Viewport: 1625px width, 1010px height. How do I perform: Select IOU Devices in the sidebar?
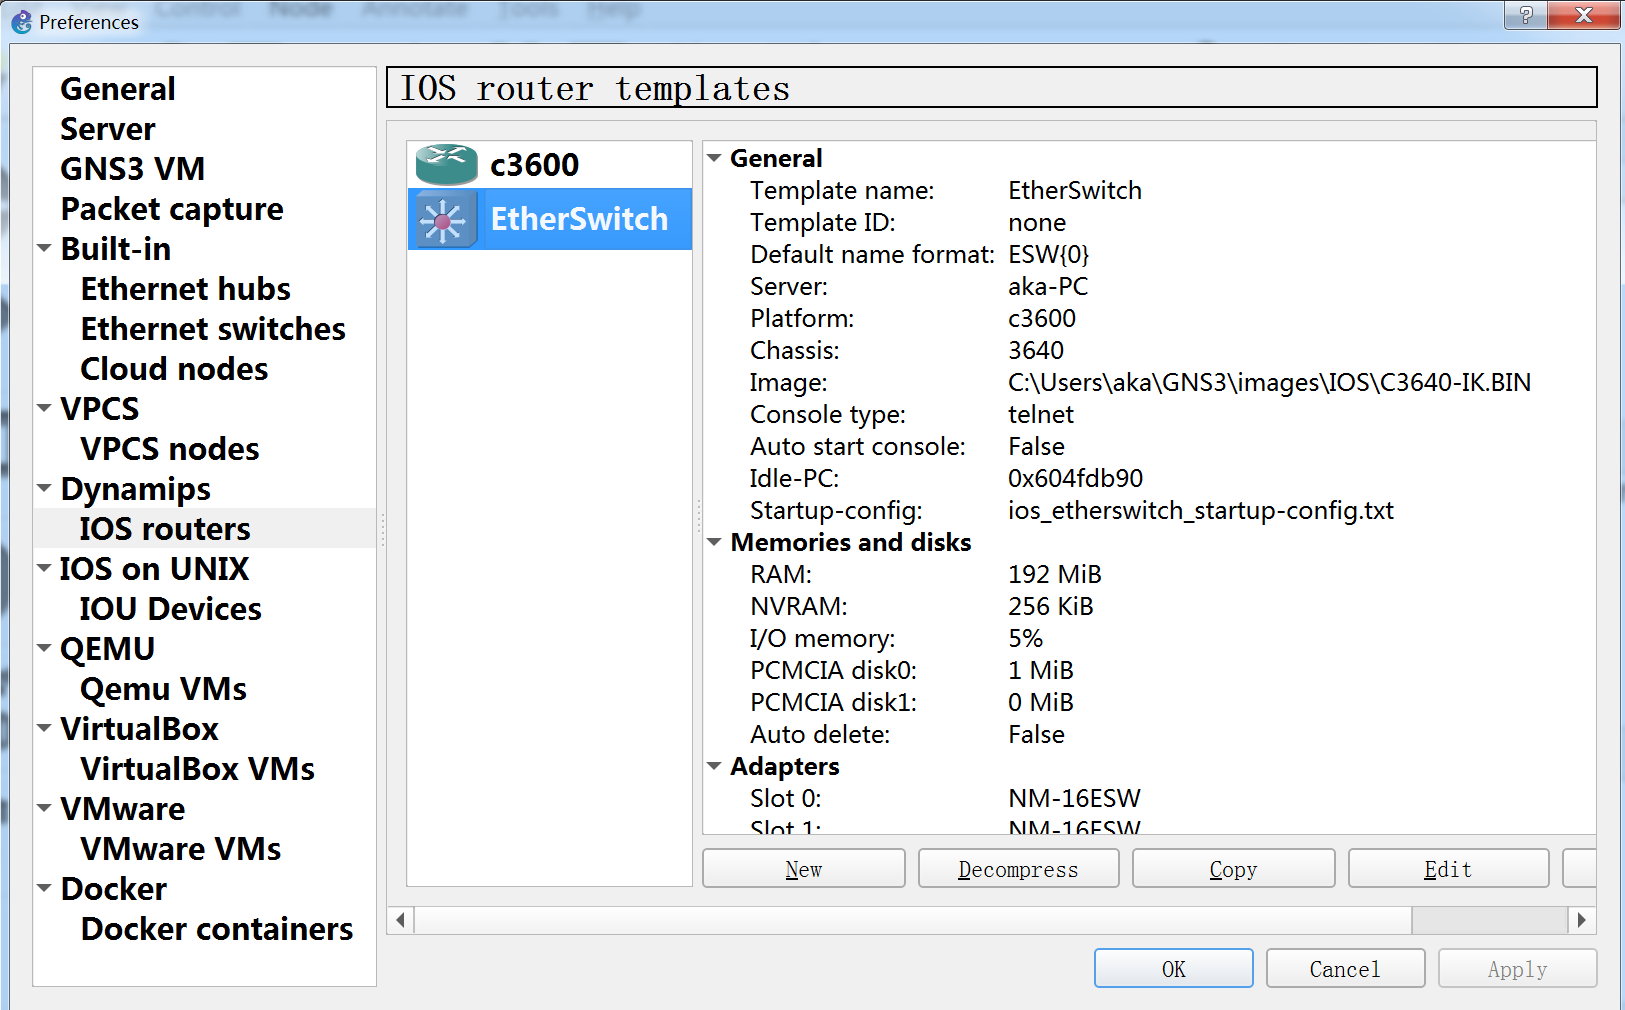coord(171,609)
